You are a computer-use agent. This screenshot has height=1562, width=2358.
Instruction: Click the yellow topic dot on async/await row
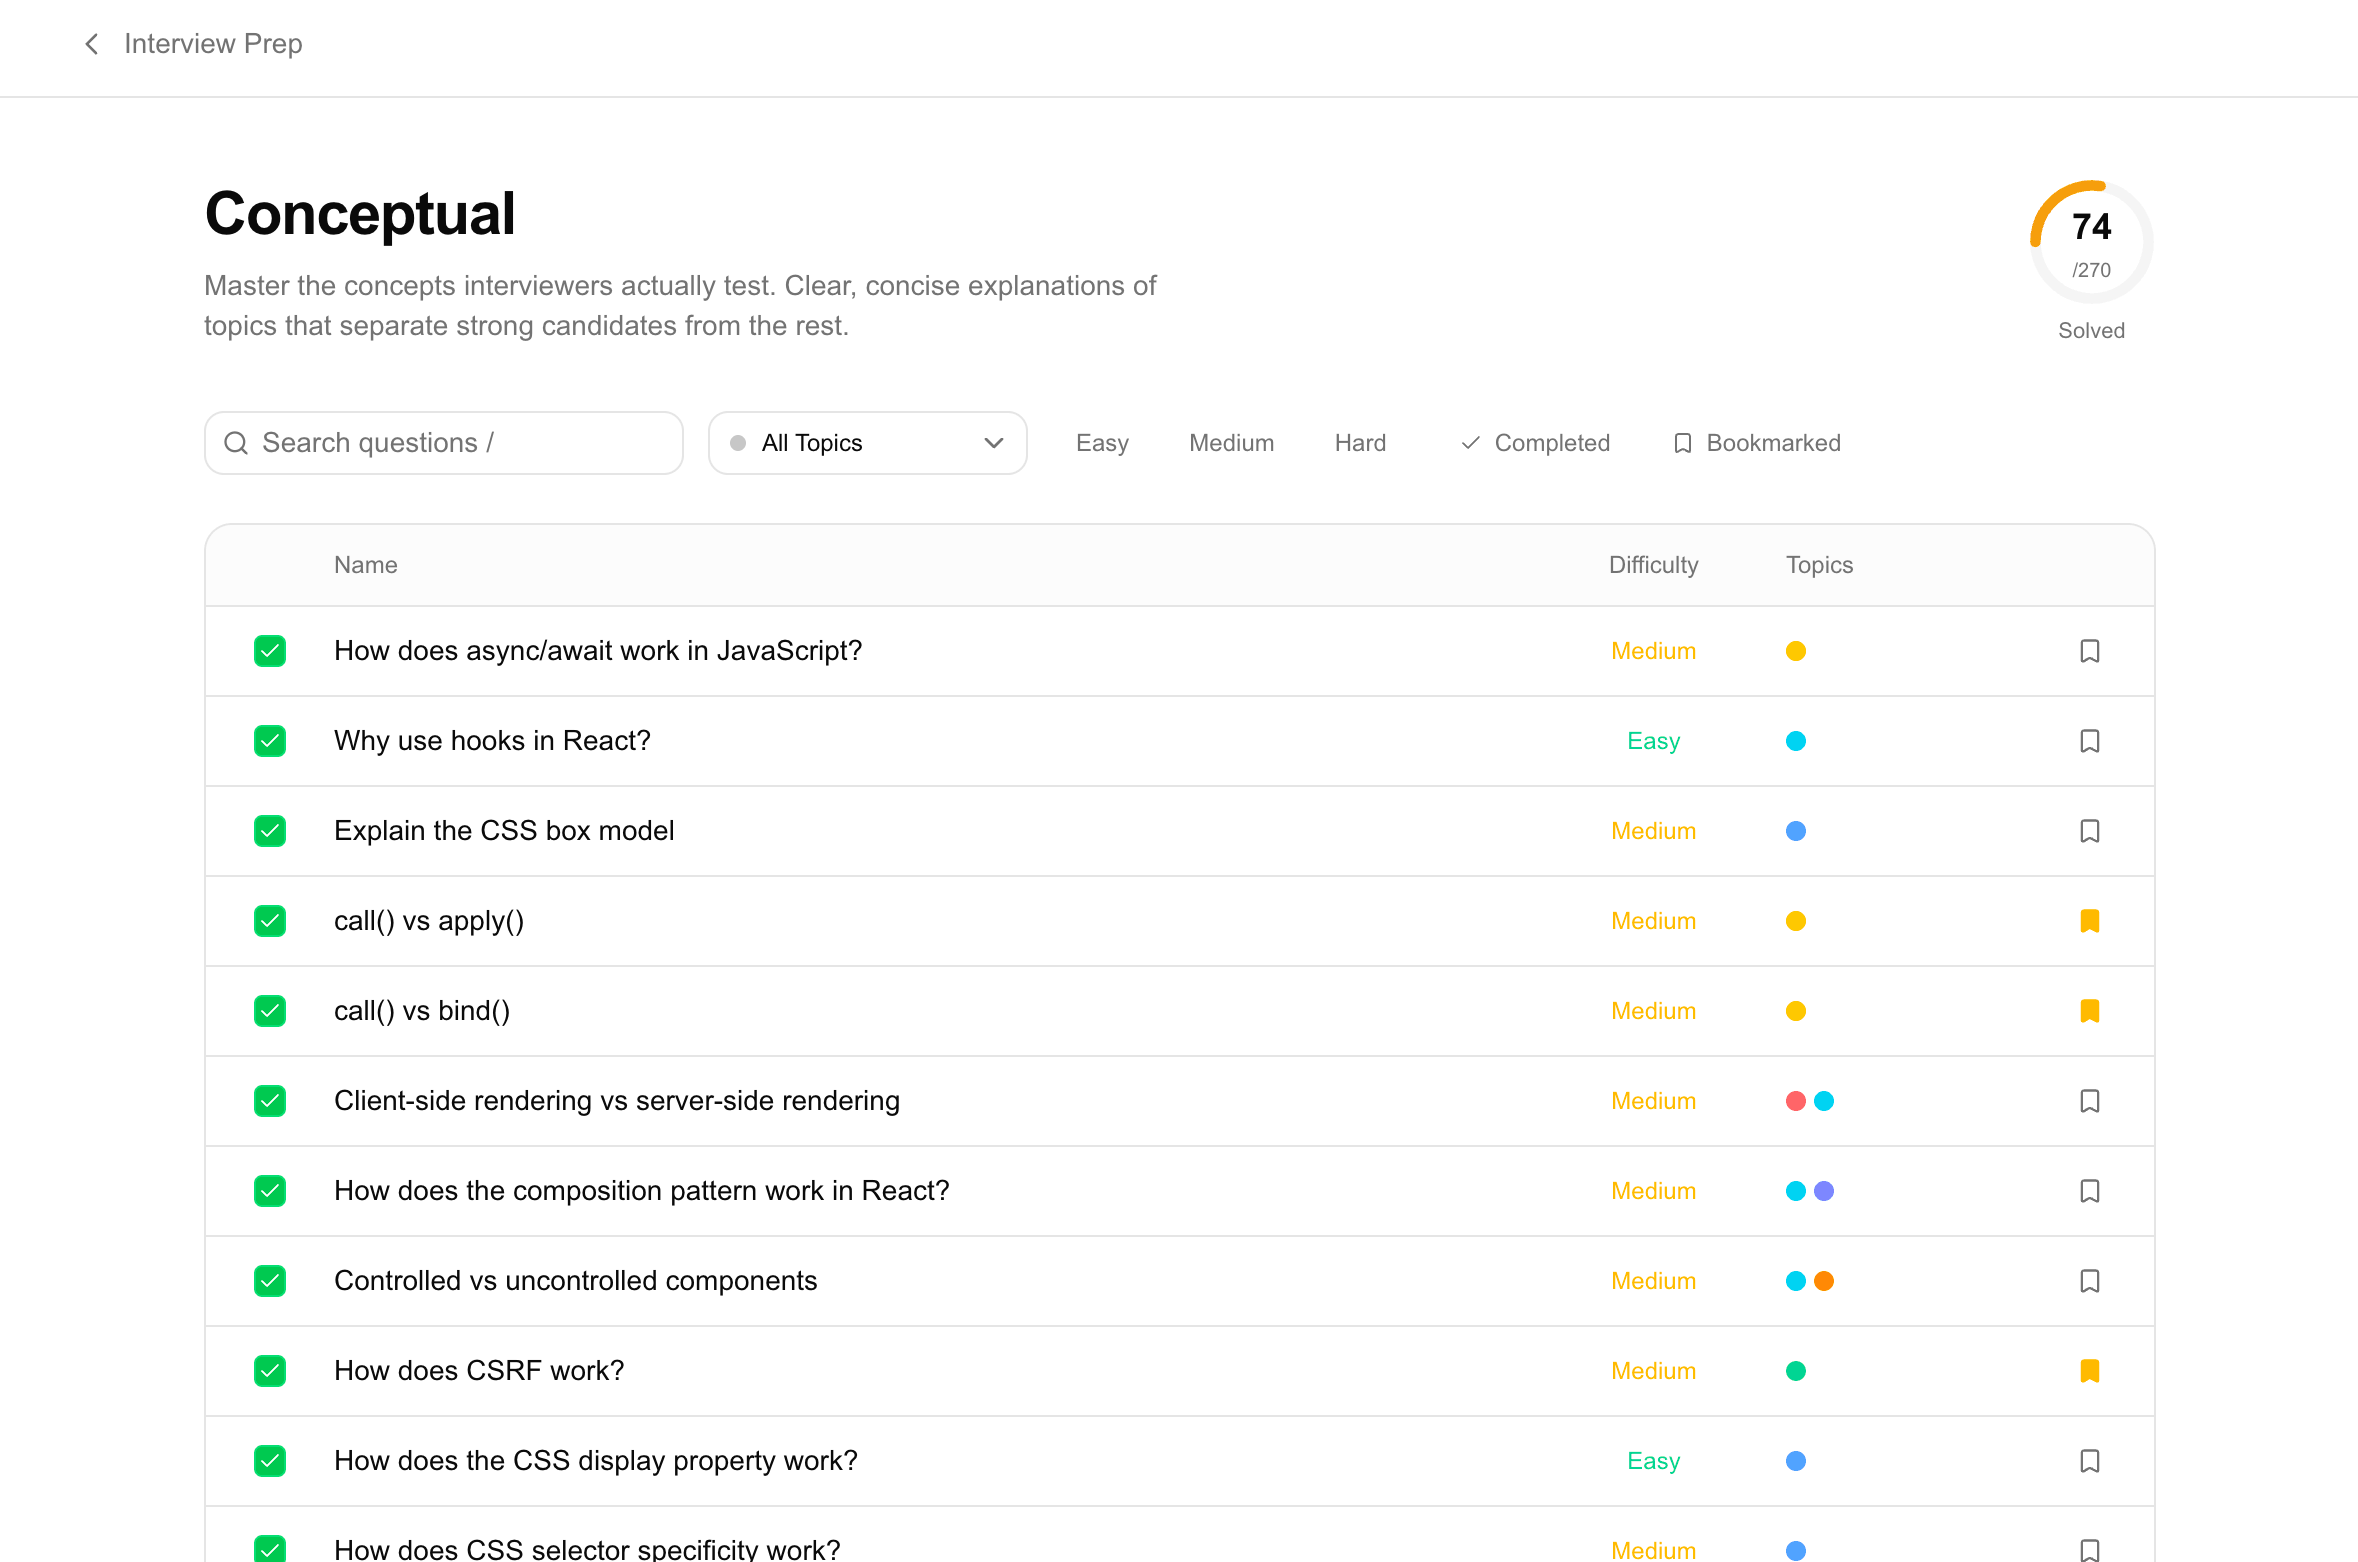[1796, 651]
